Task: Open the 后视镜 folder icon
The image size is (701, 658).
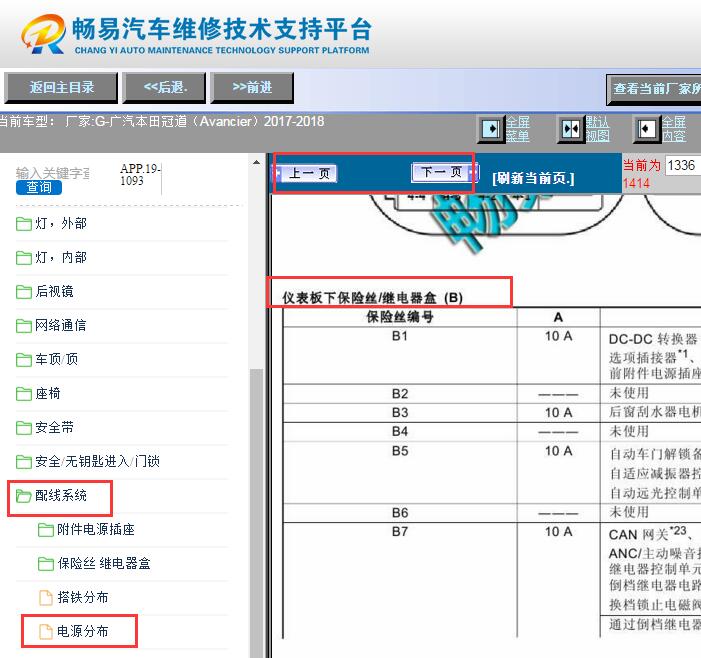Action: [x=23, y=291]
